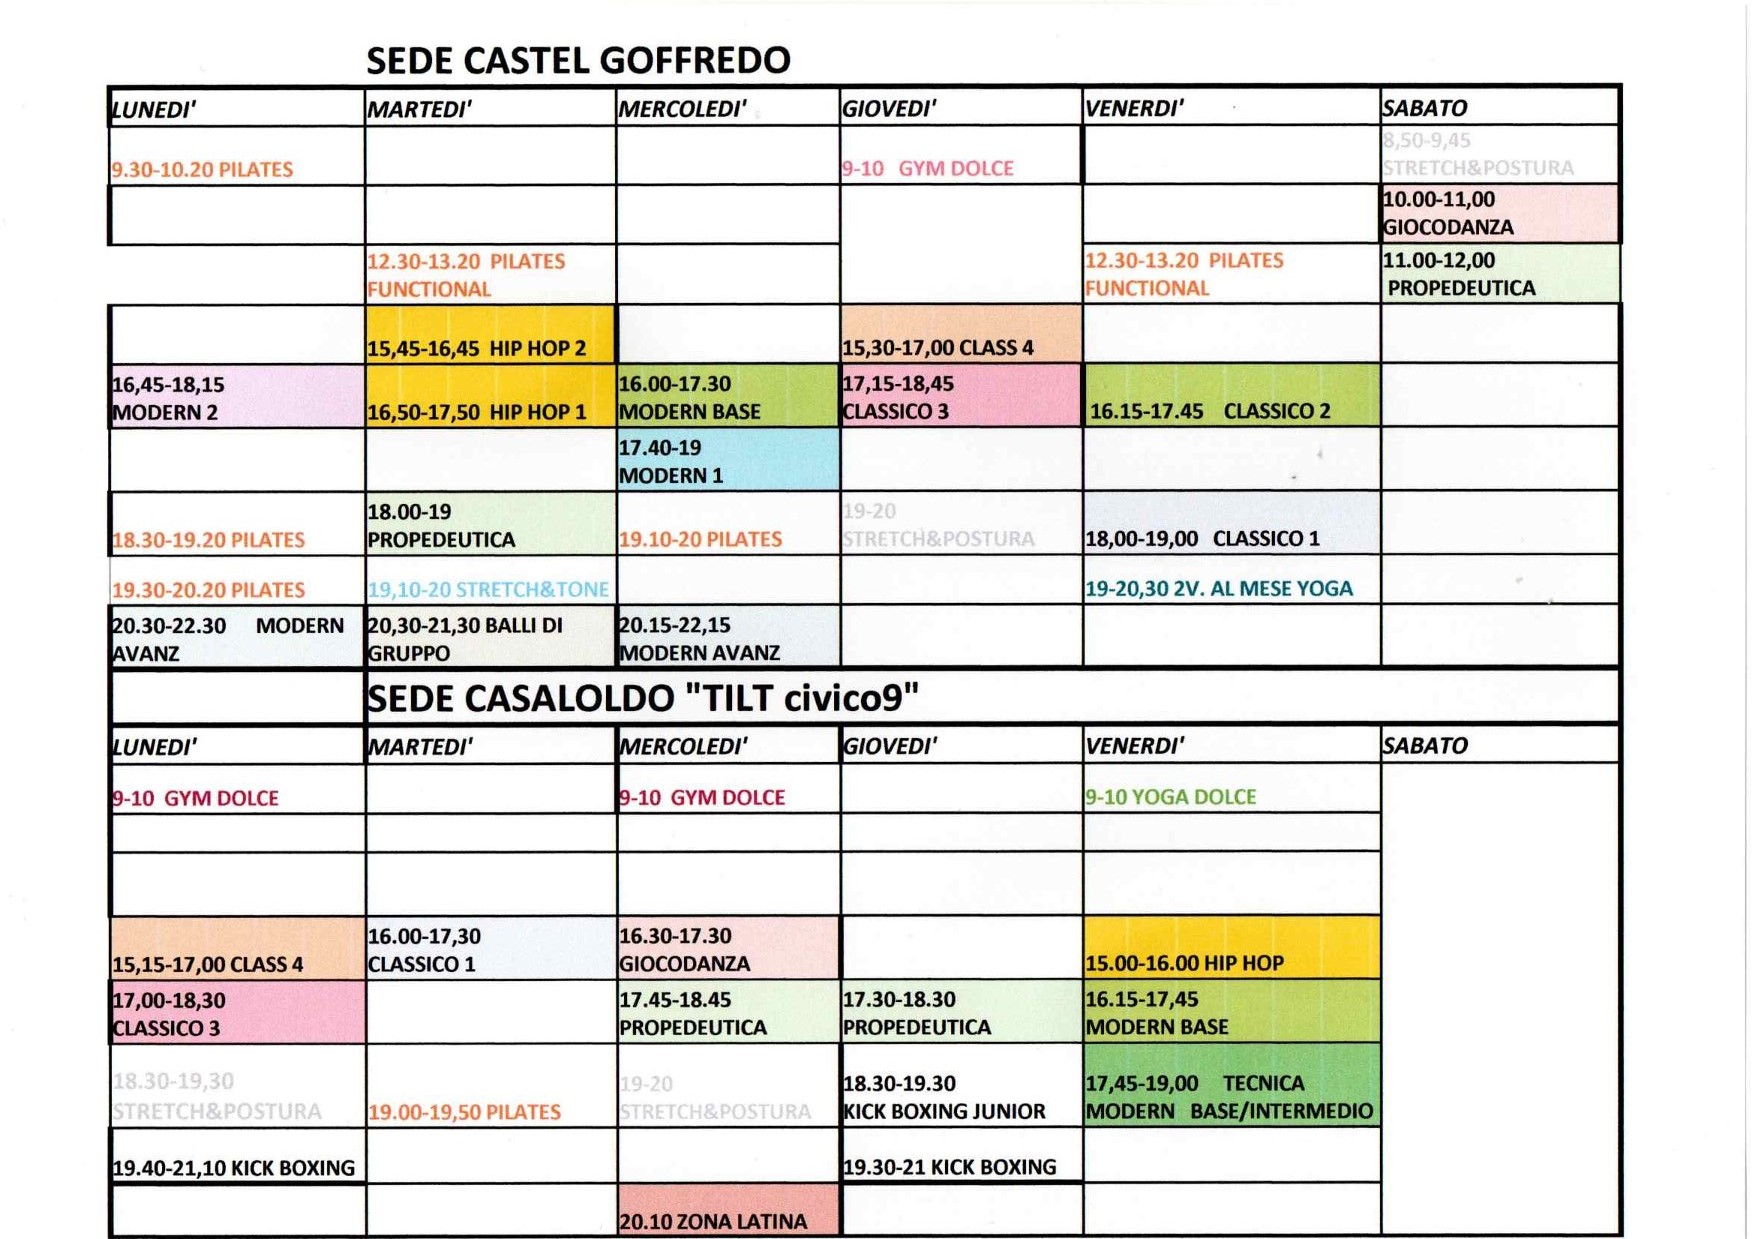Select the MODERN BASE 16.00-17.30 Wednesday cell
Viewport: 1752px width, 1239px height.
click(x=728, y=396)
